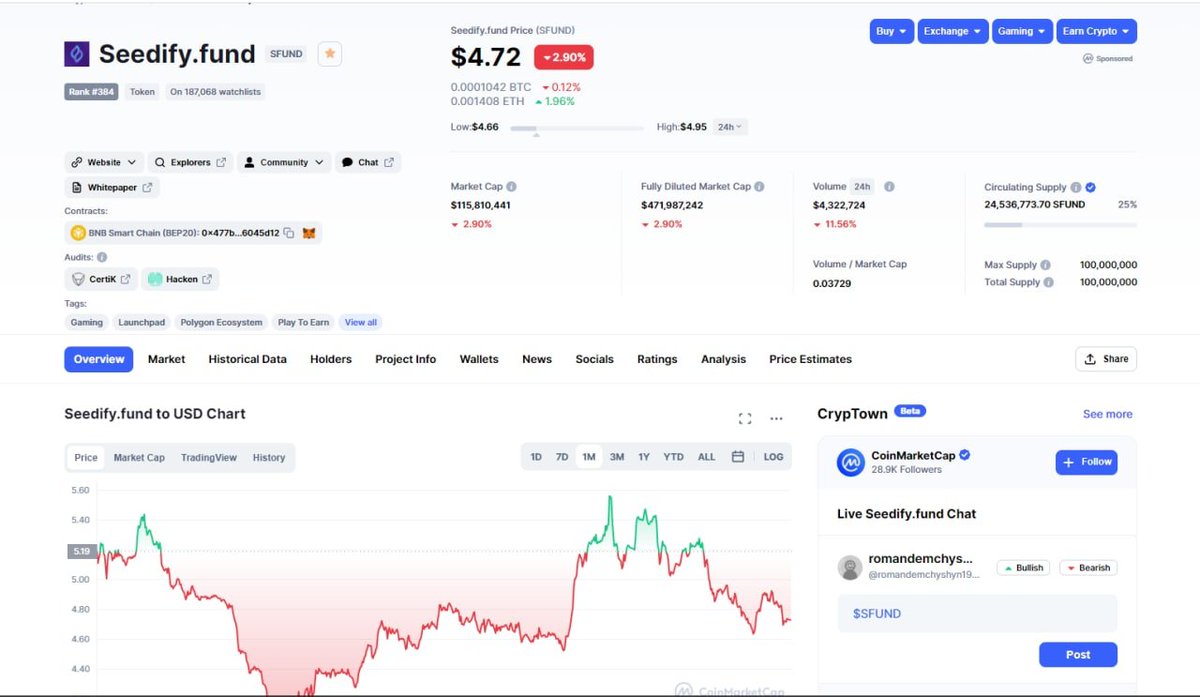1200x697 pixels.
Task: Switch chart to 3M range
Action: point(617,457)
